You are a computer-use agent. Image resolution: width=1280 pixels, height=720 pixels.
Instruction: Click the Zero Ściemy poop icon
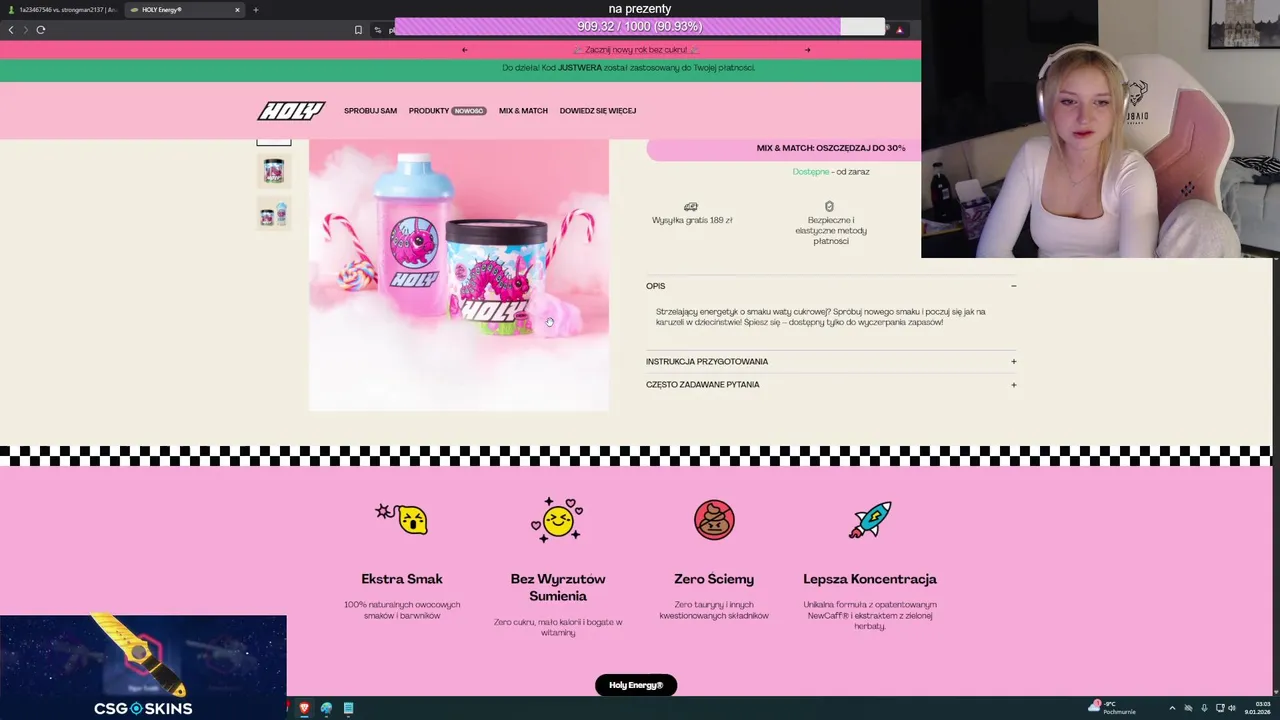click(x=714, y=520)
